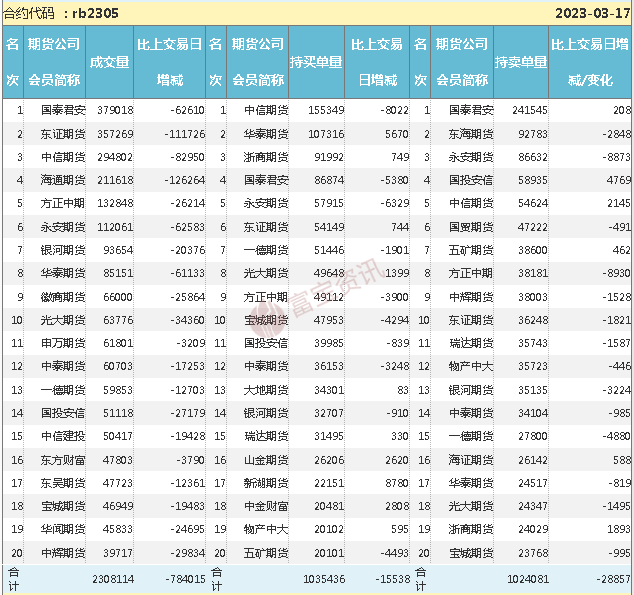The width and height of the screenshot is (634, 595).
Task: Click long position change -8022
Action: pos(394,110)
